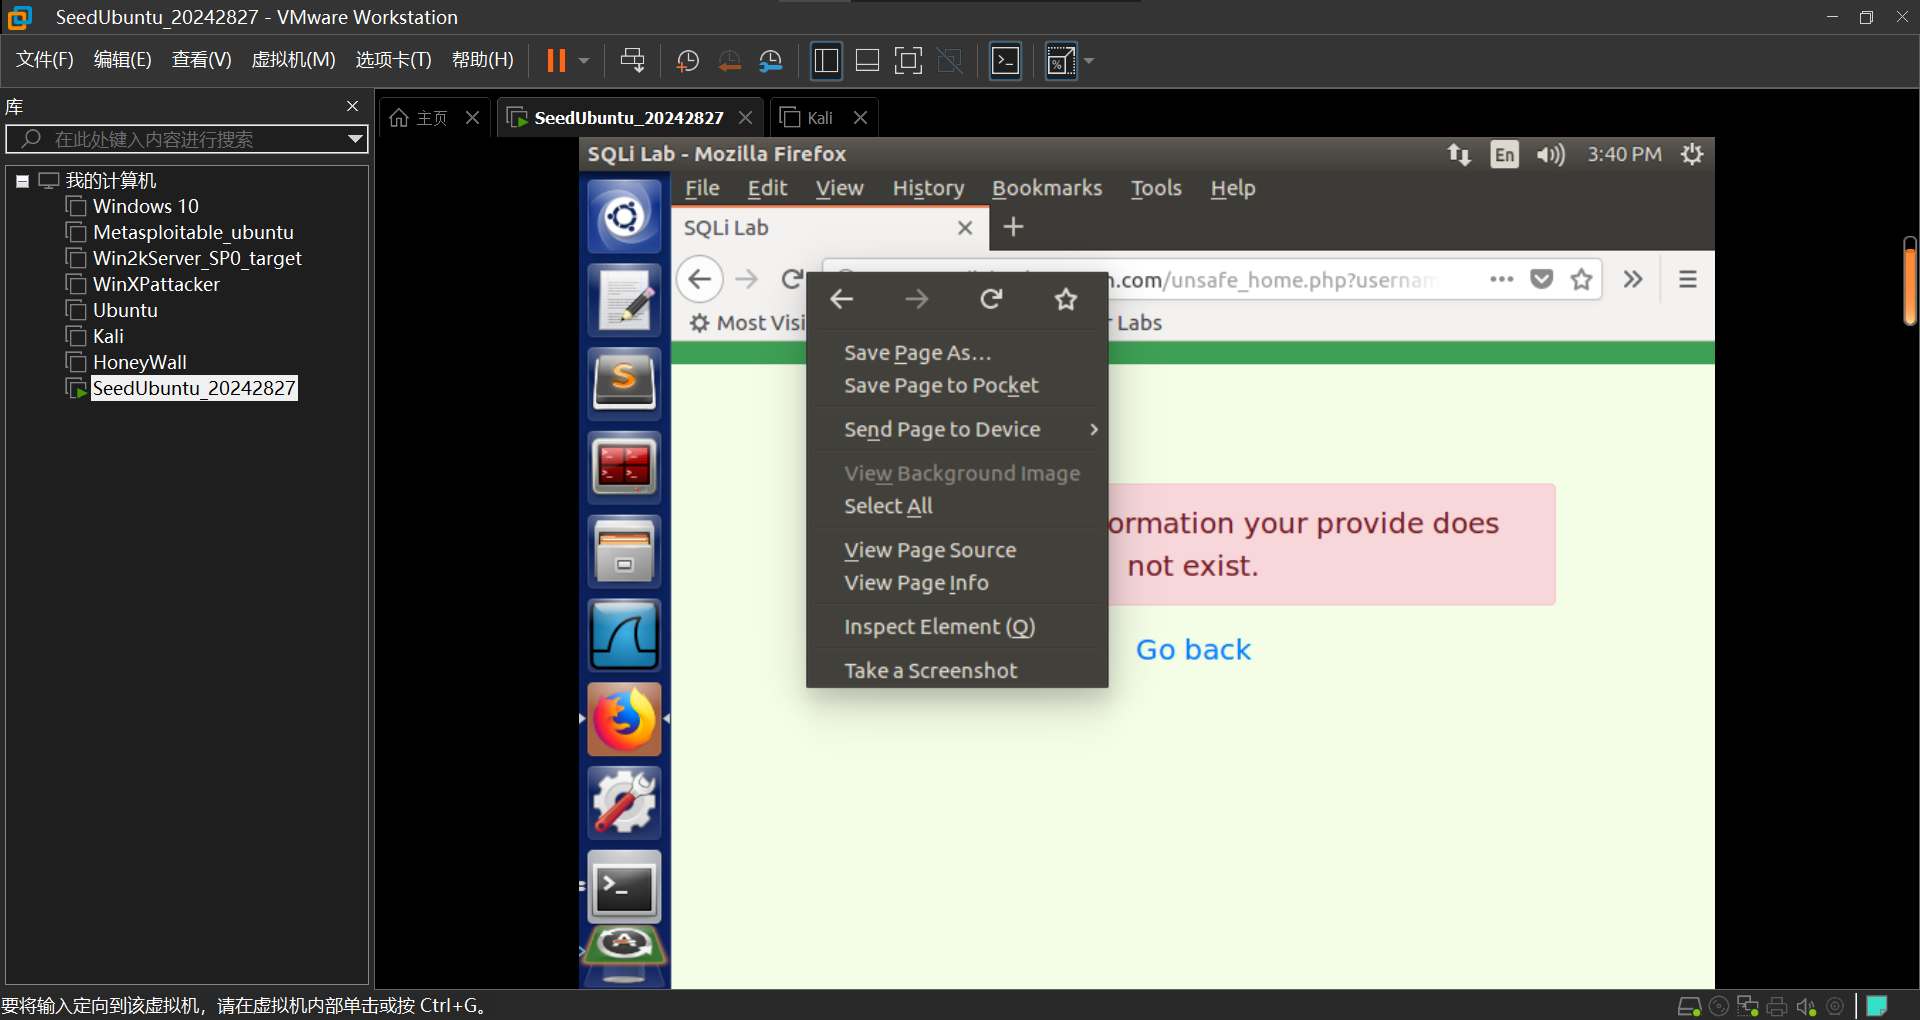Click the Ubuntu network indicator

click(1459, 154)
